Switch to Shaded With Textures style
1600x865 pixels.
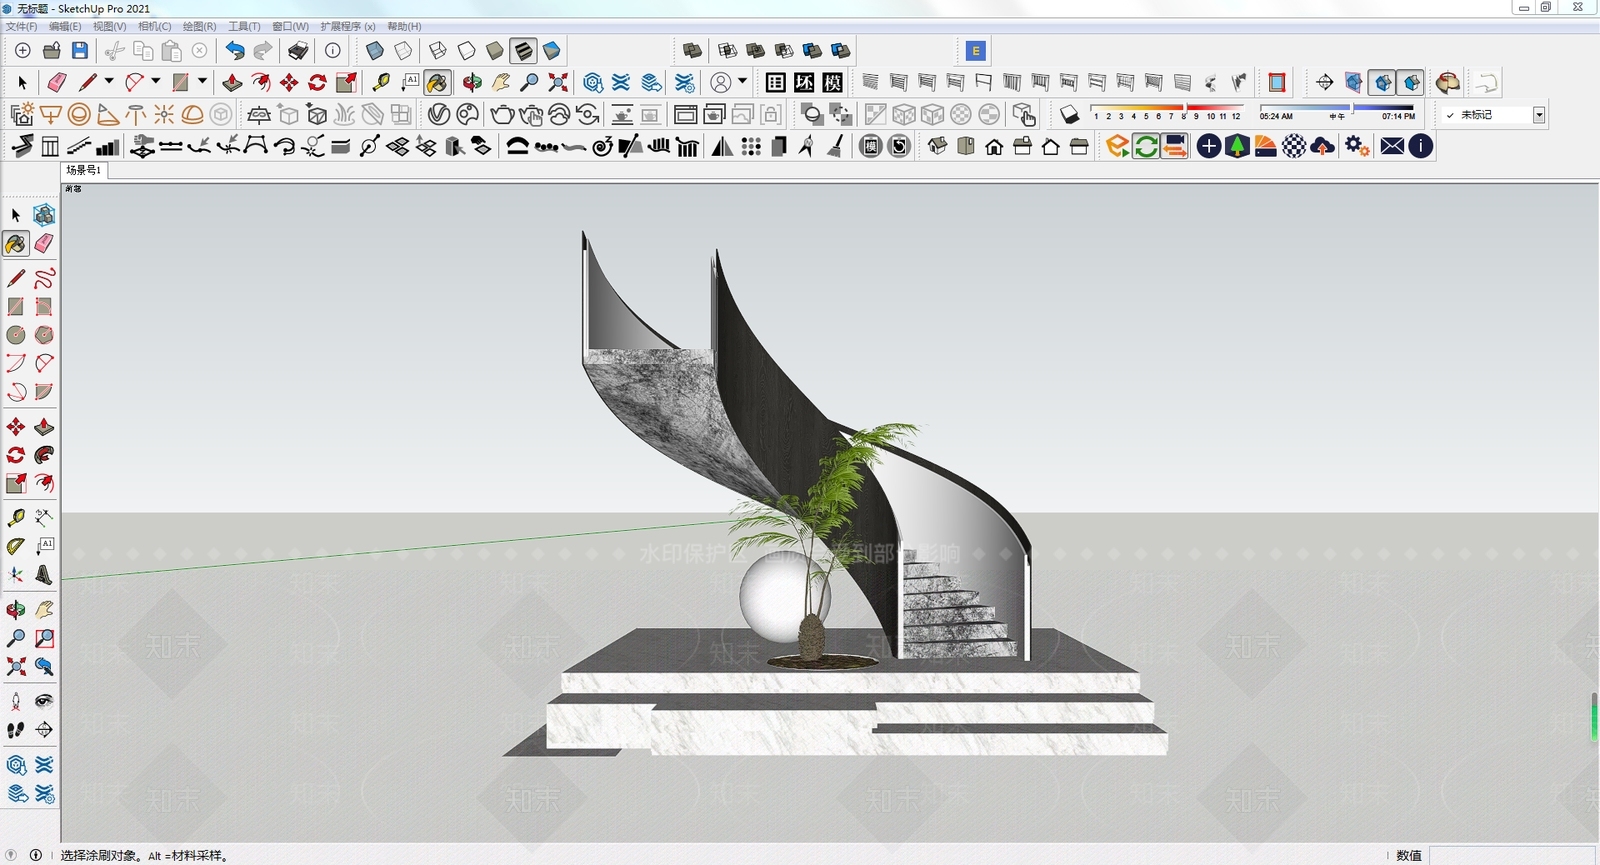point(523,51)
